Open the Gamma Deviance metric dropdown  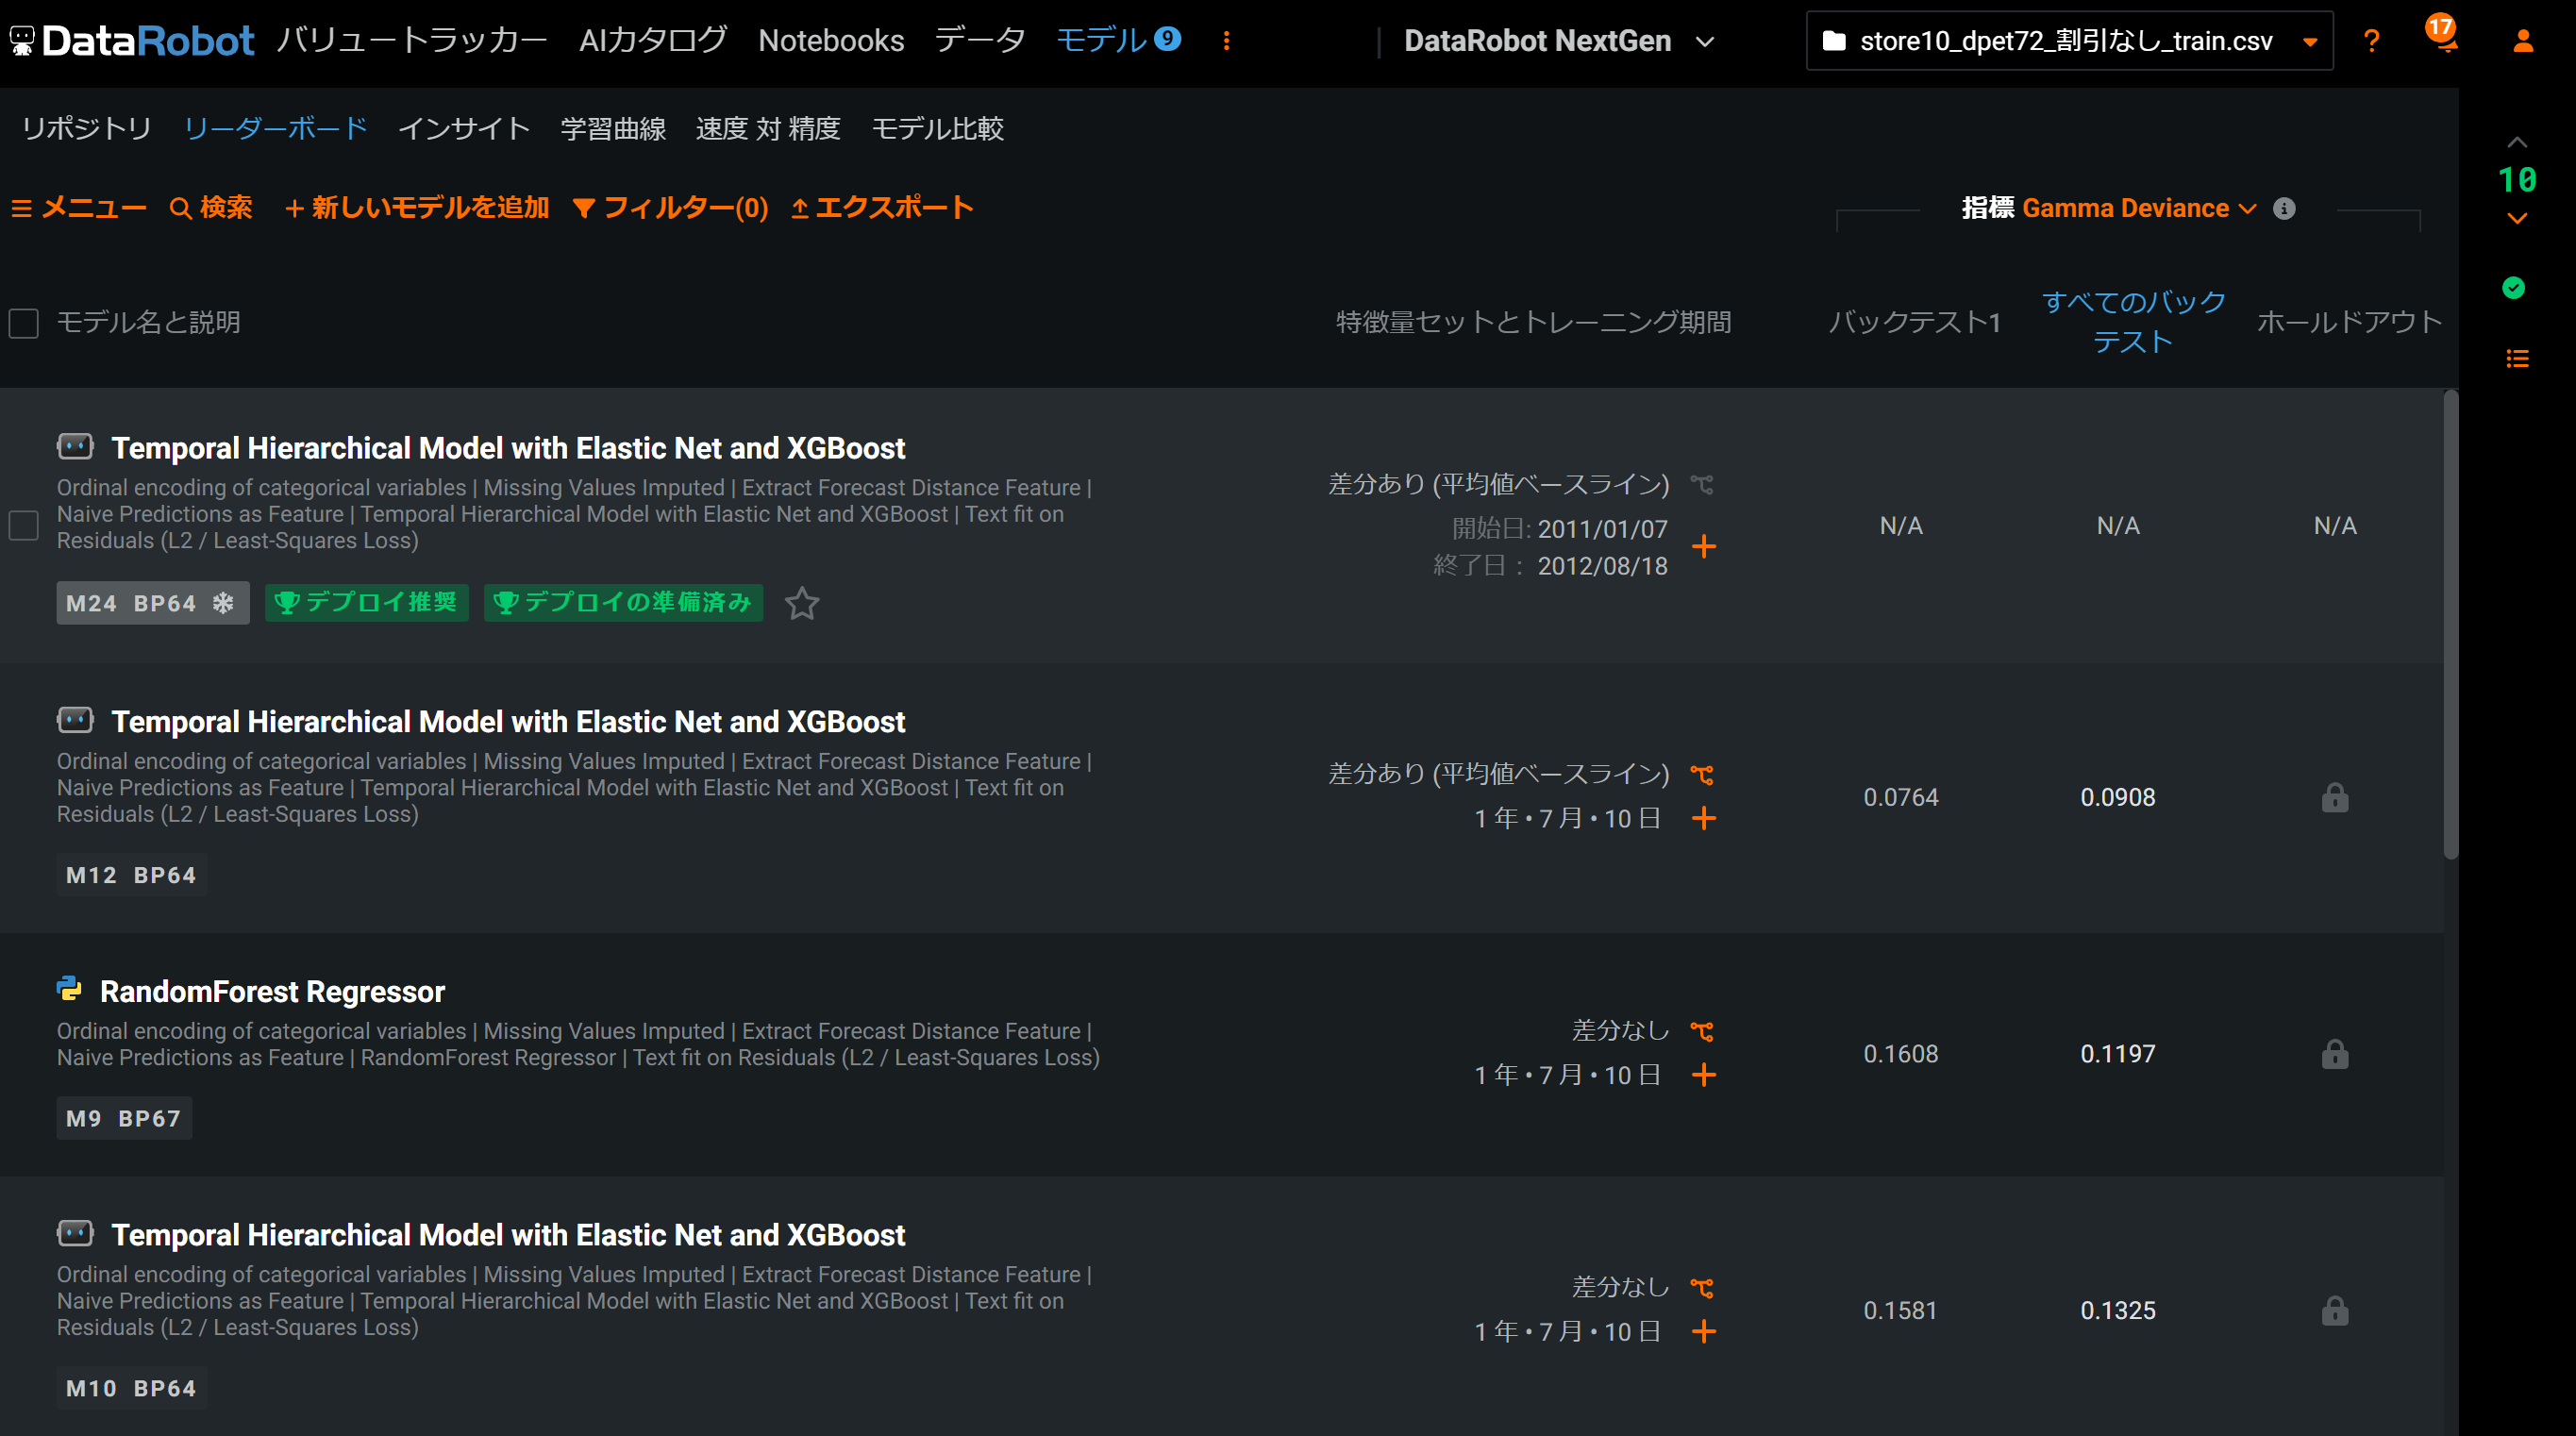tap(2138, 208)
